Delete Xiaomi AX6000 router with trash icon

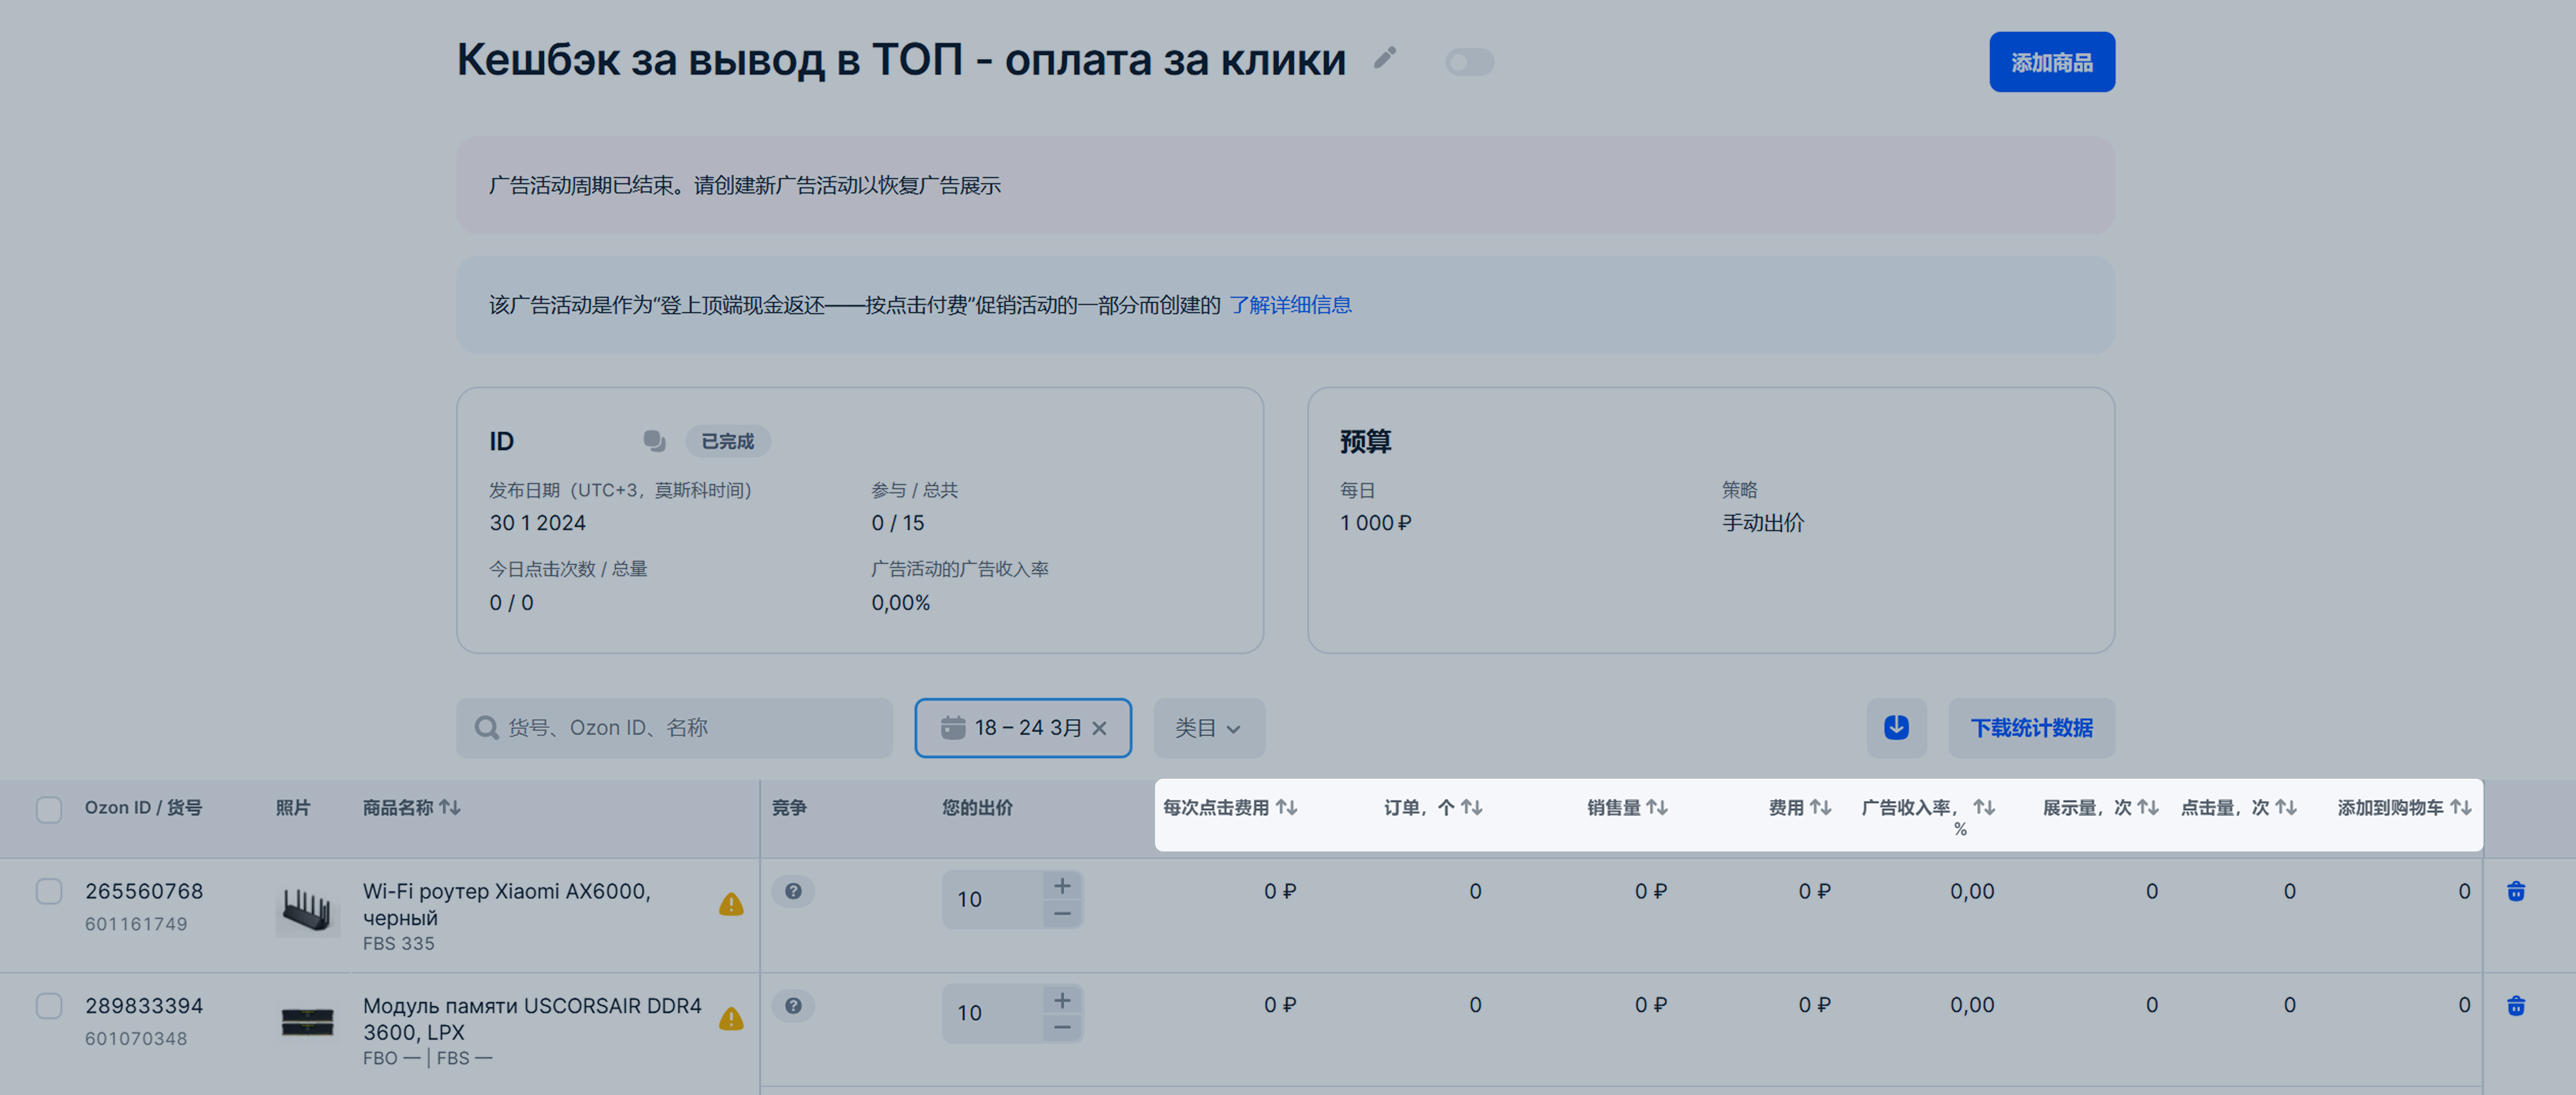(2516, 891)
